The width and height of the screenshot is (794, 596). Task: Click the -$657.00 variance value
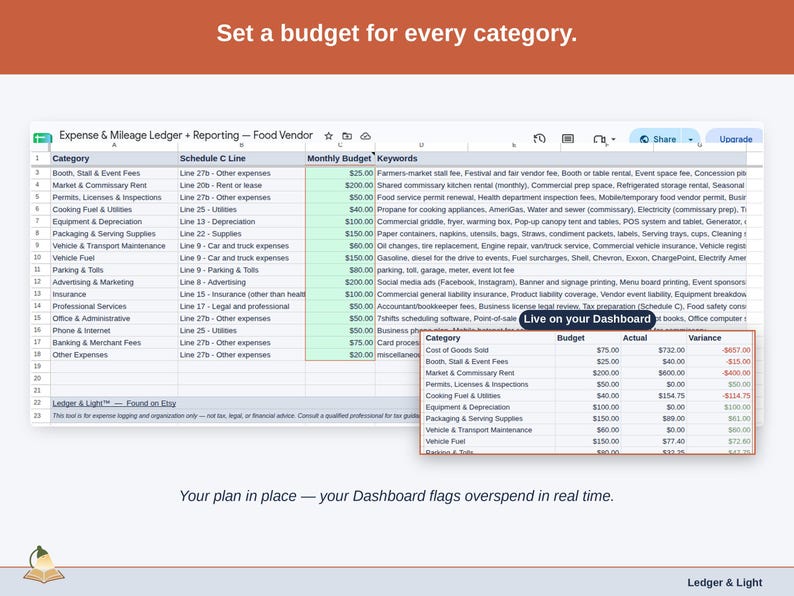(x=736, y=350)
